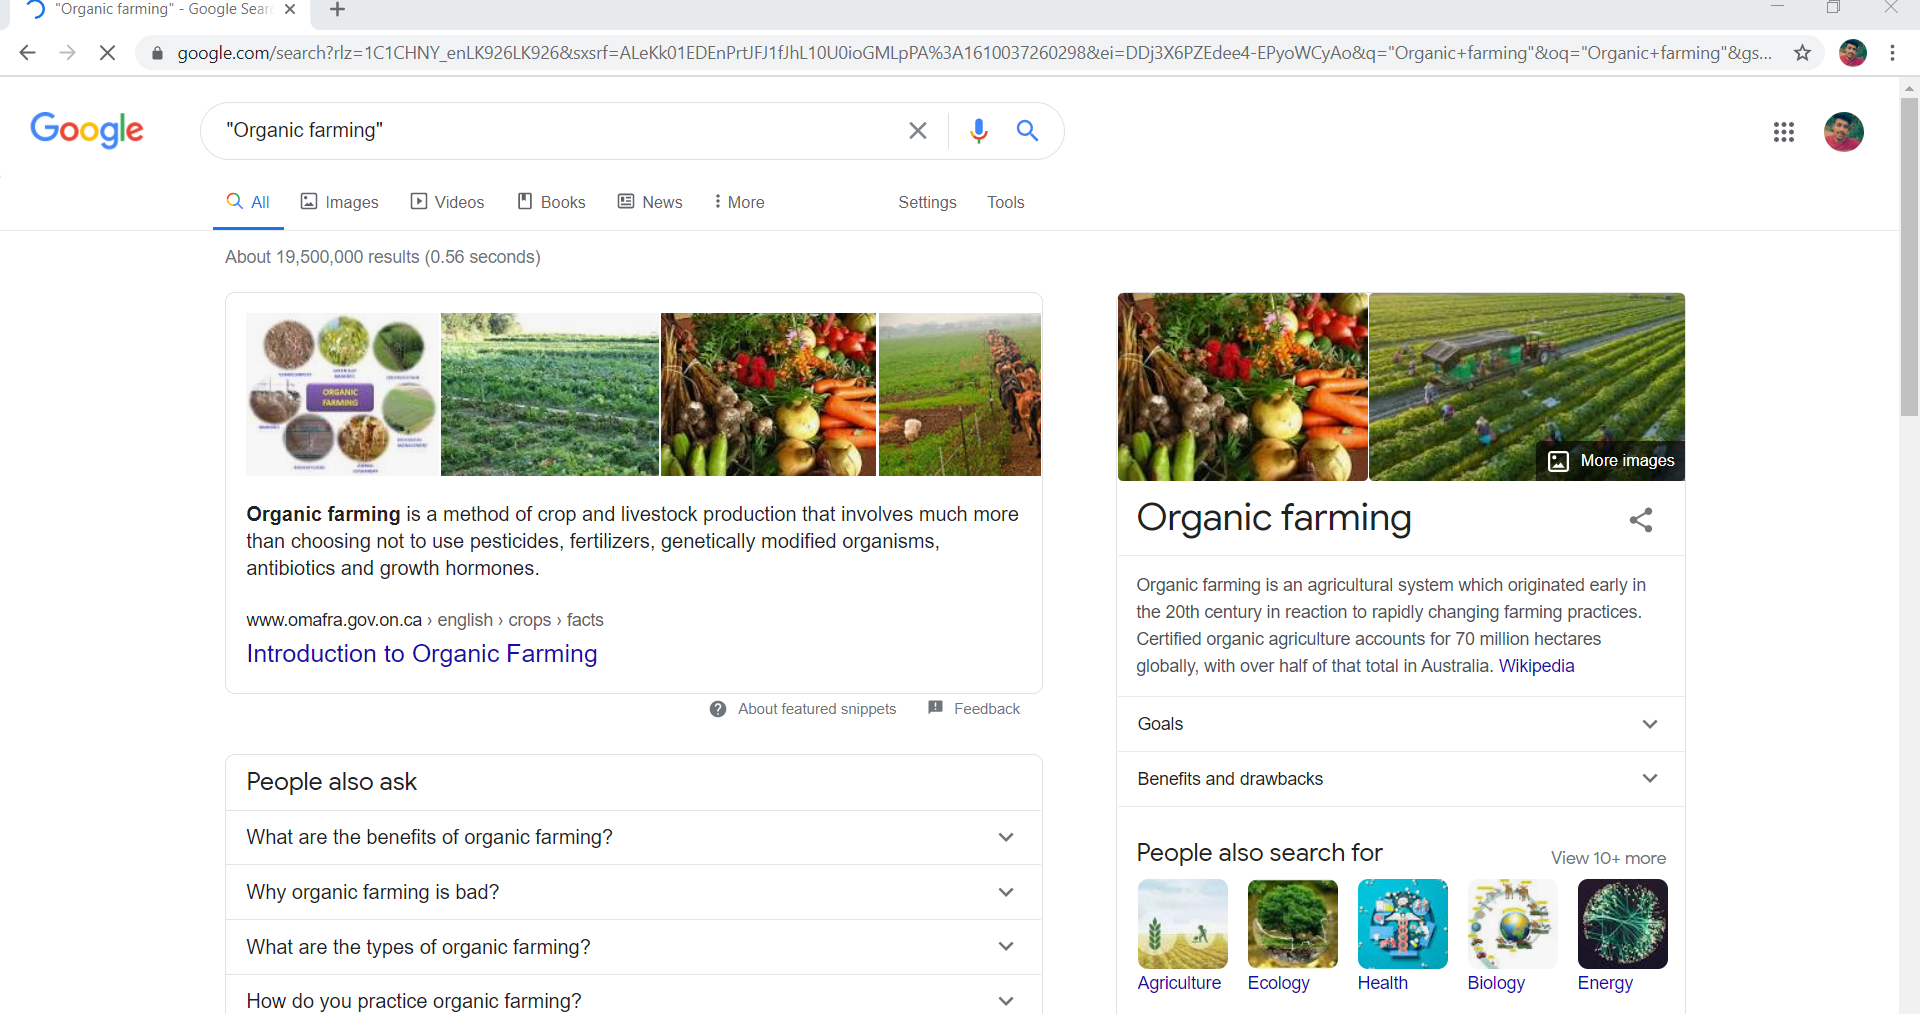Click the browser forward arrow

(67, 53)
